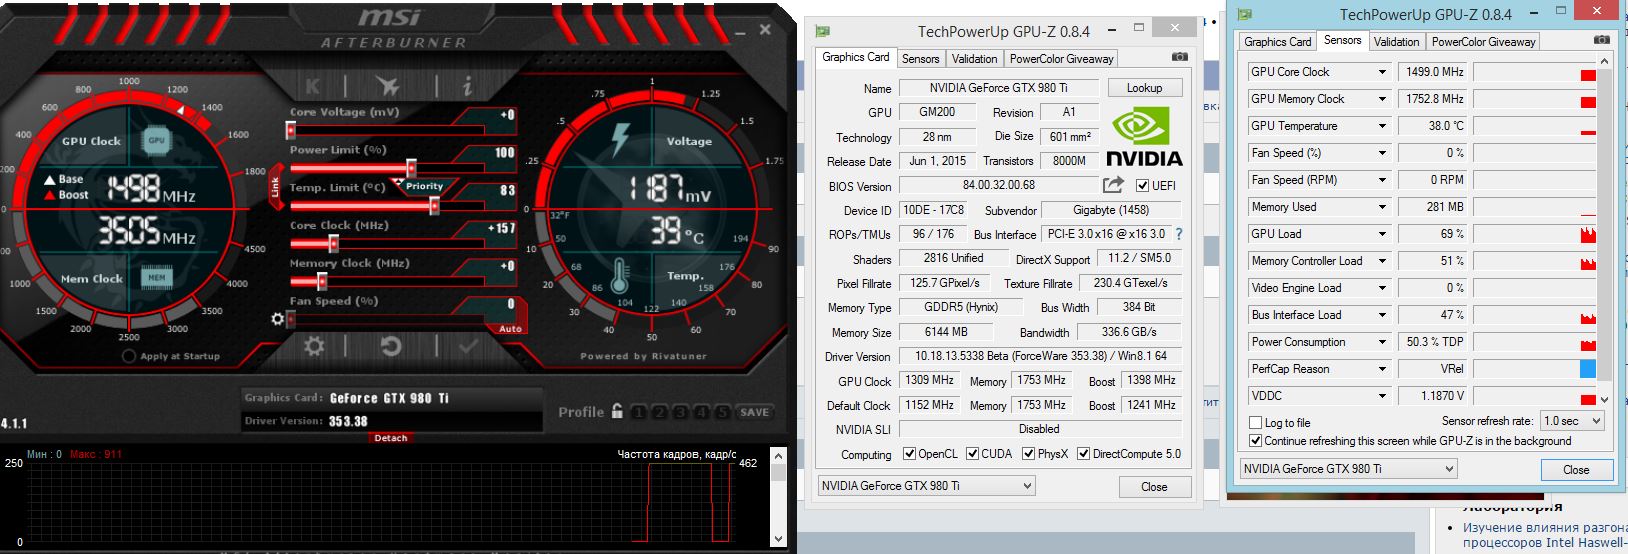Toggle the PhysX checkbox
1628x554 pixels.
pyautogui.click(x=1028, y=454)
